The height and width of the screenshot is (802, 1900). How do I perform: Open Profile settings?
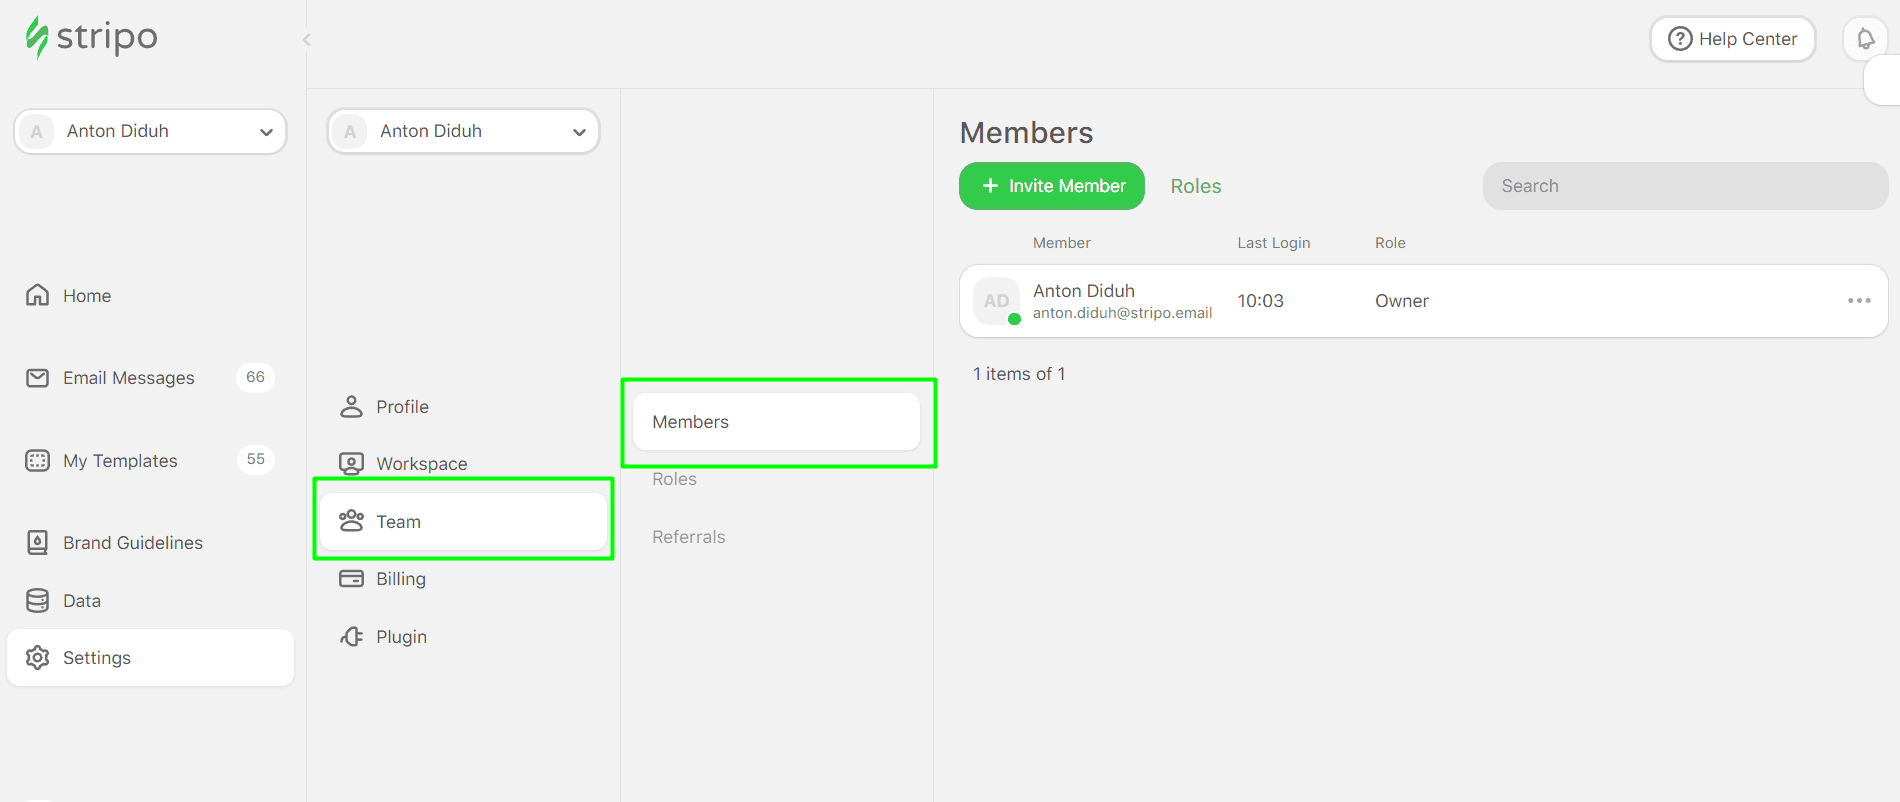click(402, 407)
